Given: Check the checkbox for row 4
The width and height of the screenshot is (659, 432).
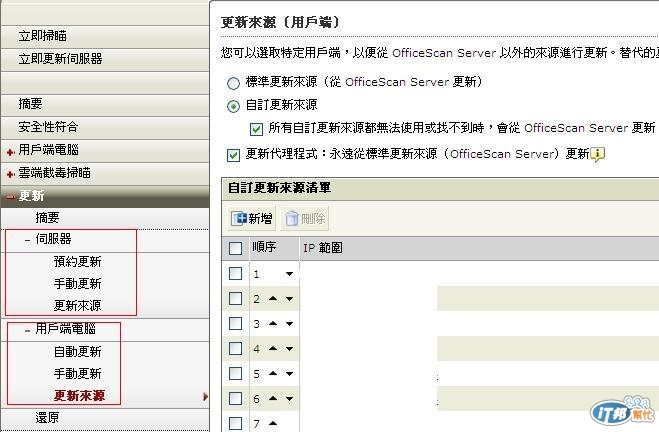Looking at the screenshot, I should click(235, 348).
